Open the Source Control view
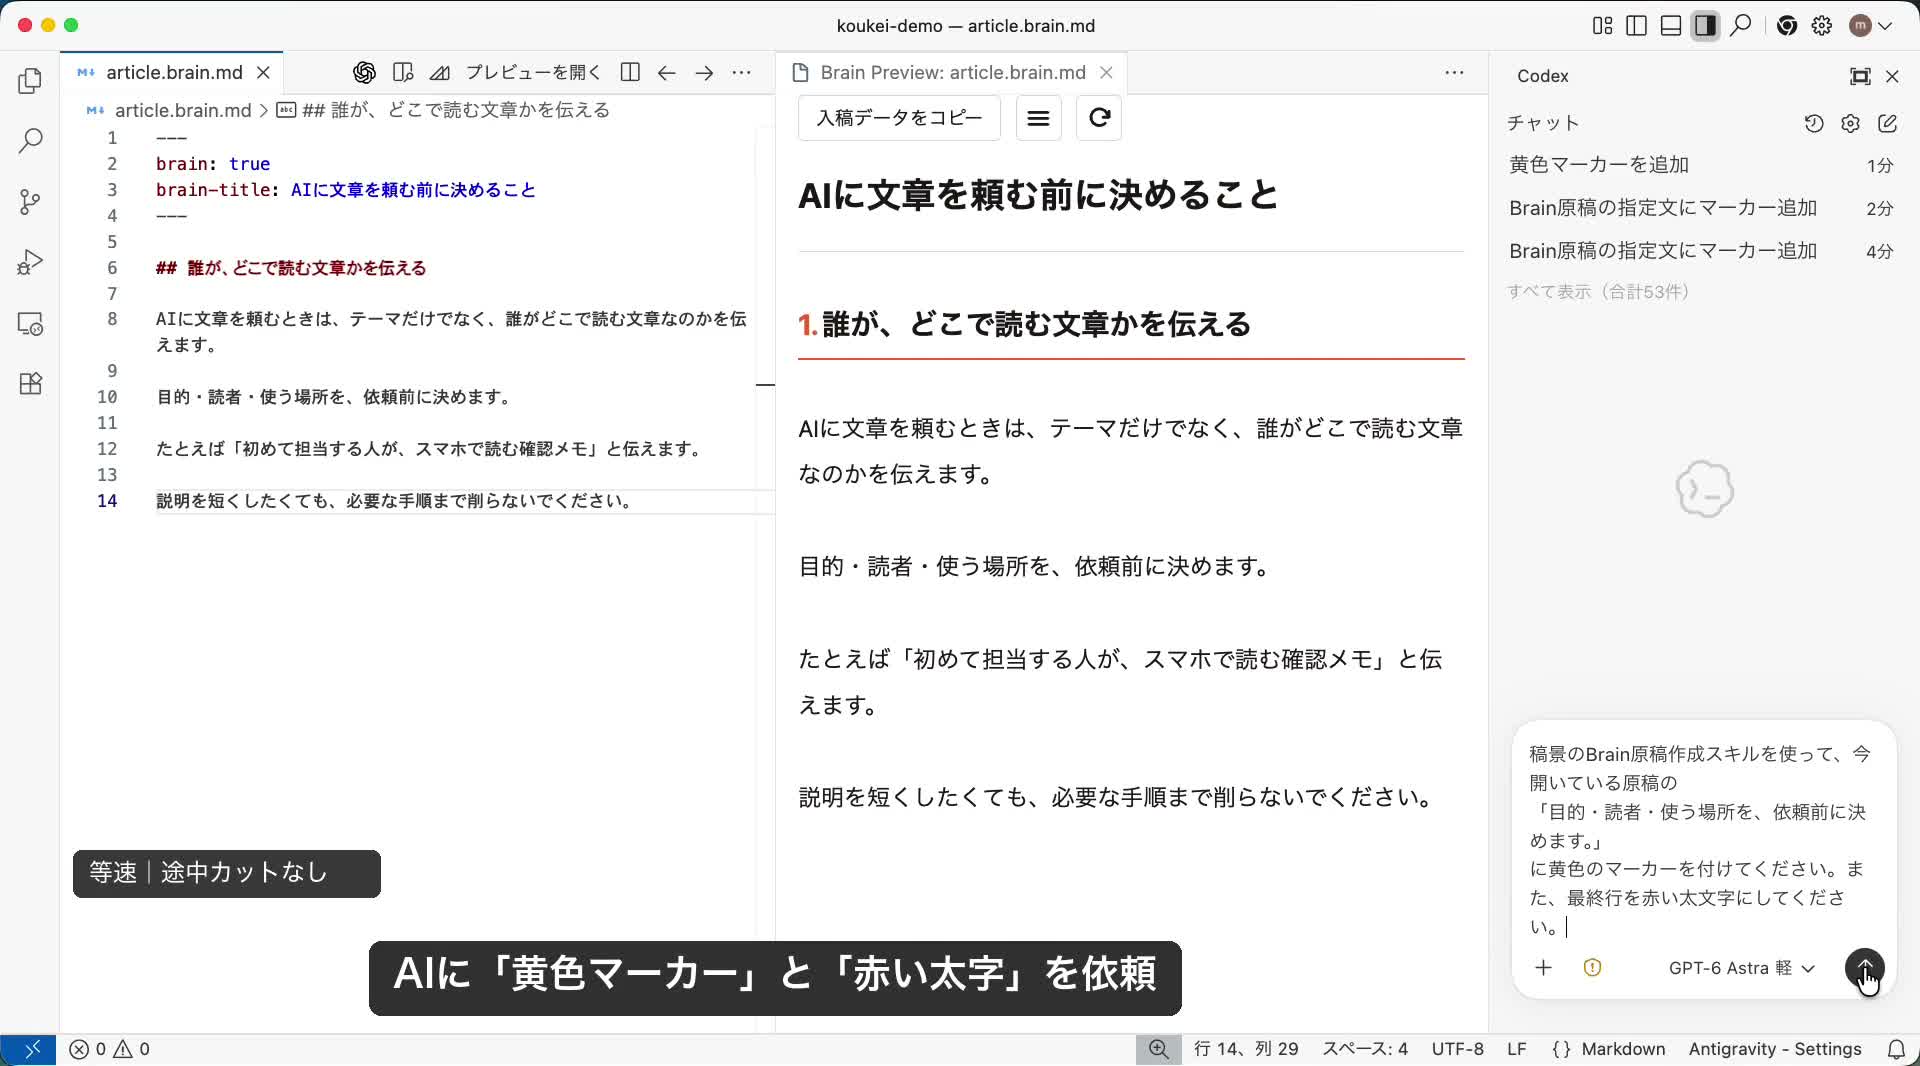This screenshot has width=1920, height=1066. [30, 202]
